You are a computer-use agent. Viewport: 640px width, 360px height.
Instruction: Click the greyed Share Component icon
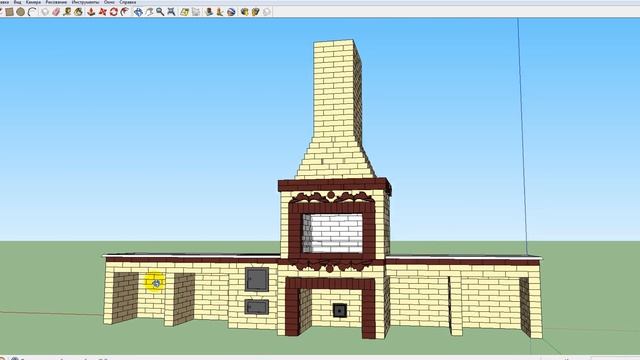coord(267,12)
